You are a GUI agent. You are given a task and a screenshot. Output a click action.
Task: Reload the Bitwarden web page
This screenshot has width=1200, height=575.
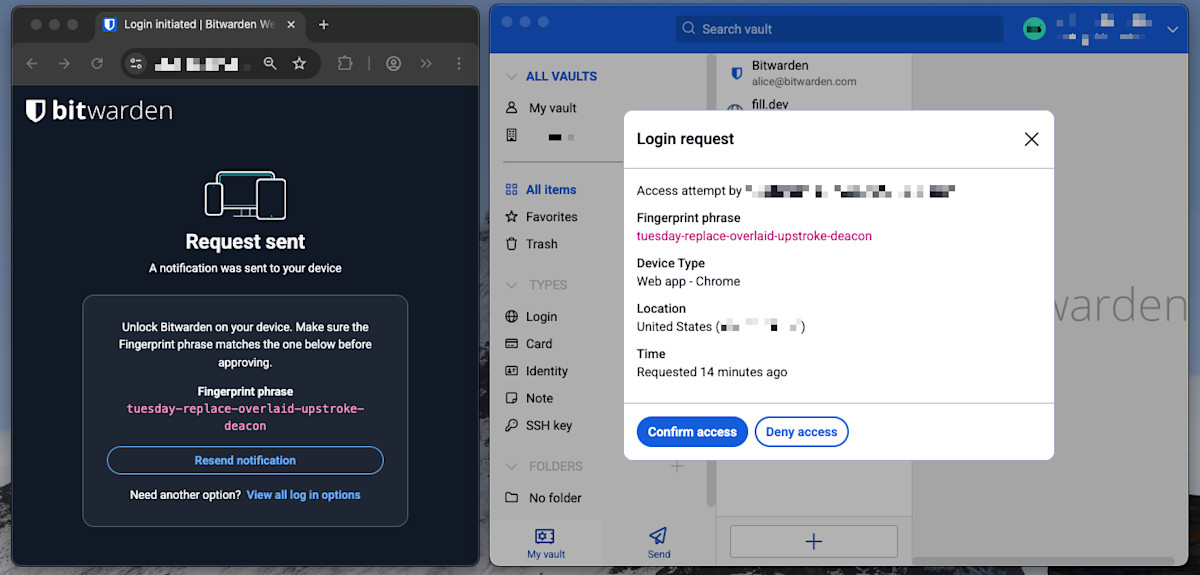pos(97,63)
